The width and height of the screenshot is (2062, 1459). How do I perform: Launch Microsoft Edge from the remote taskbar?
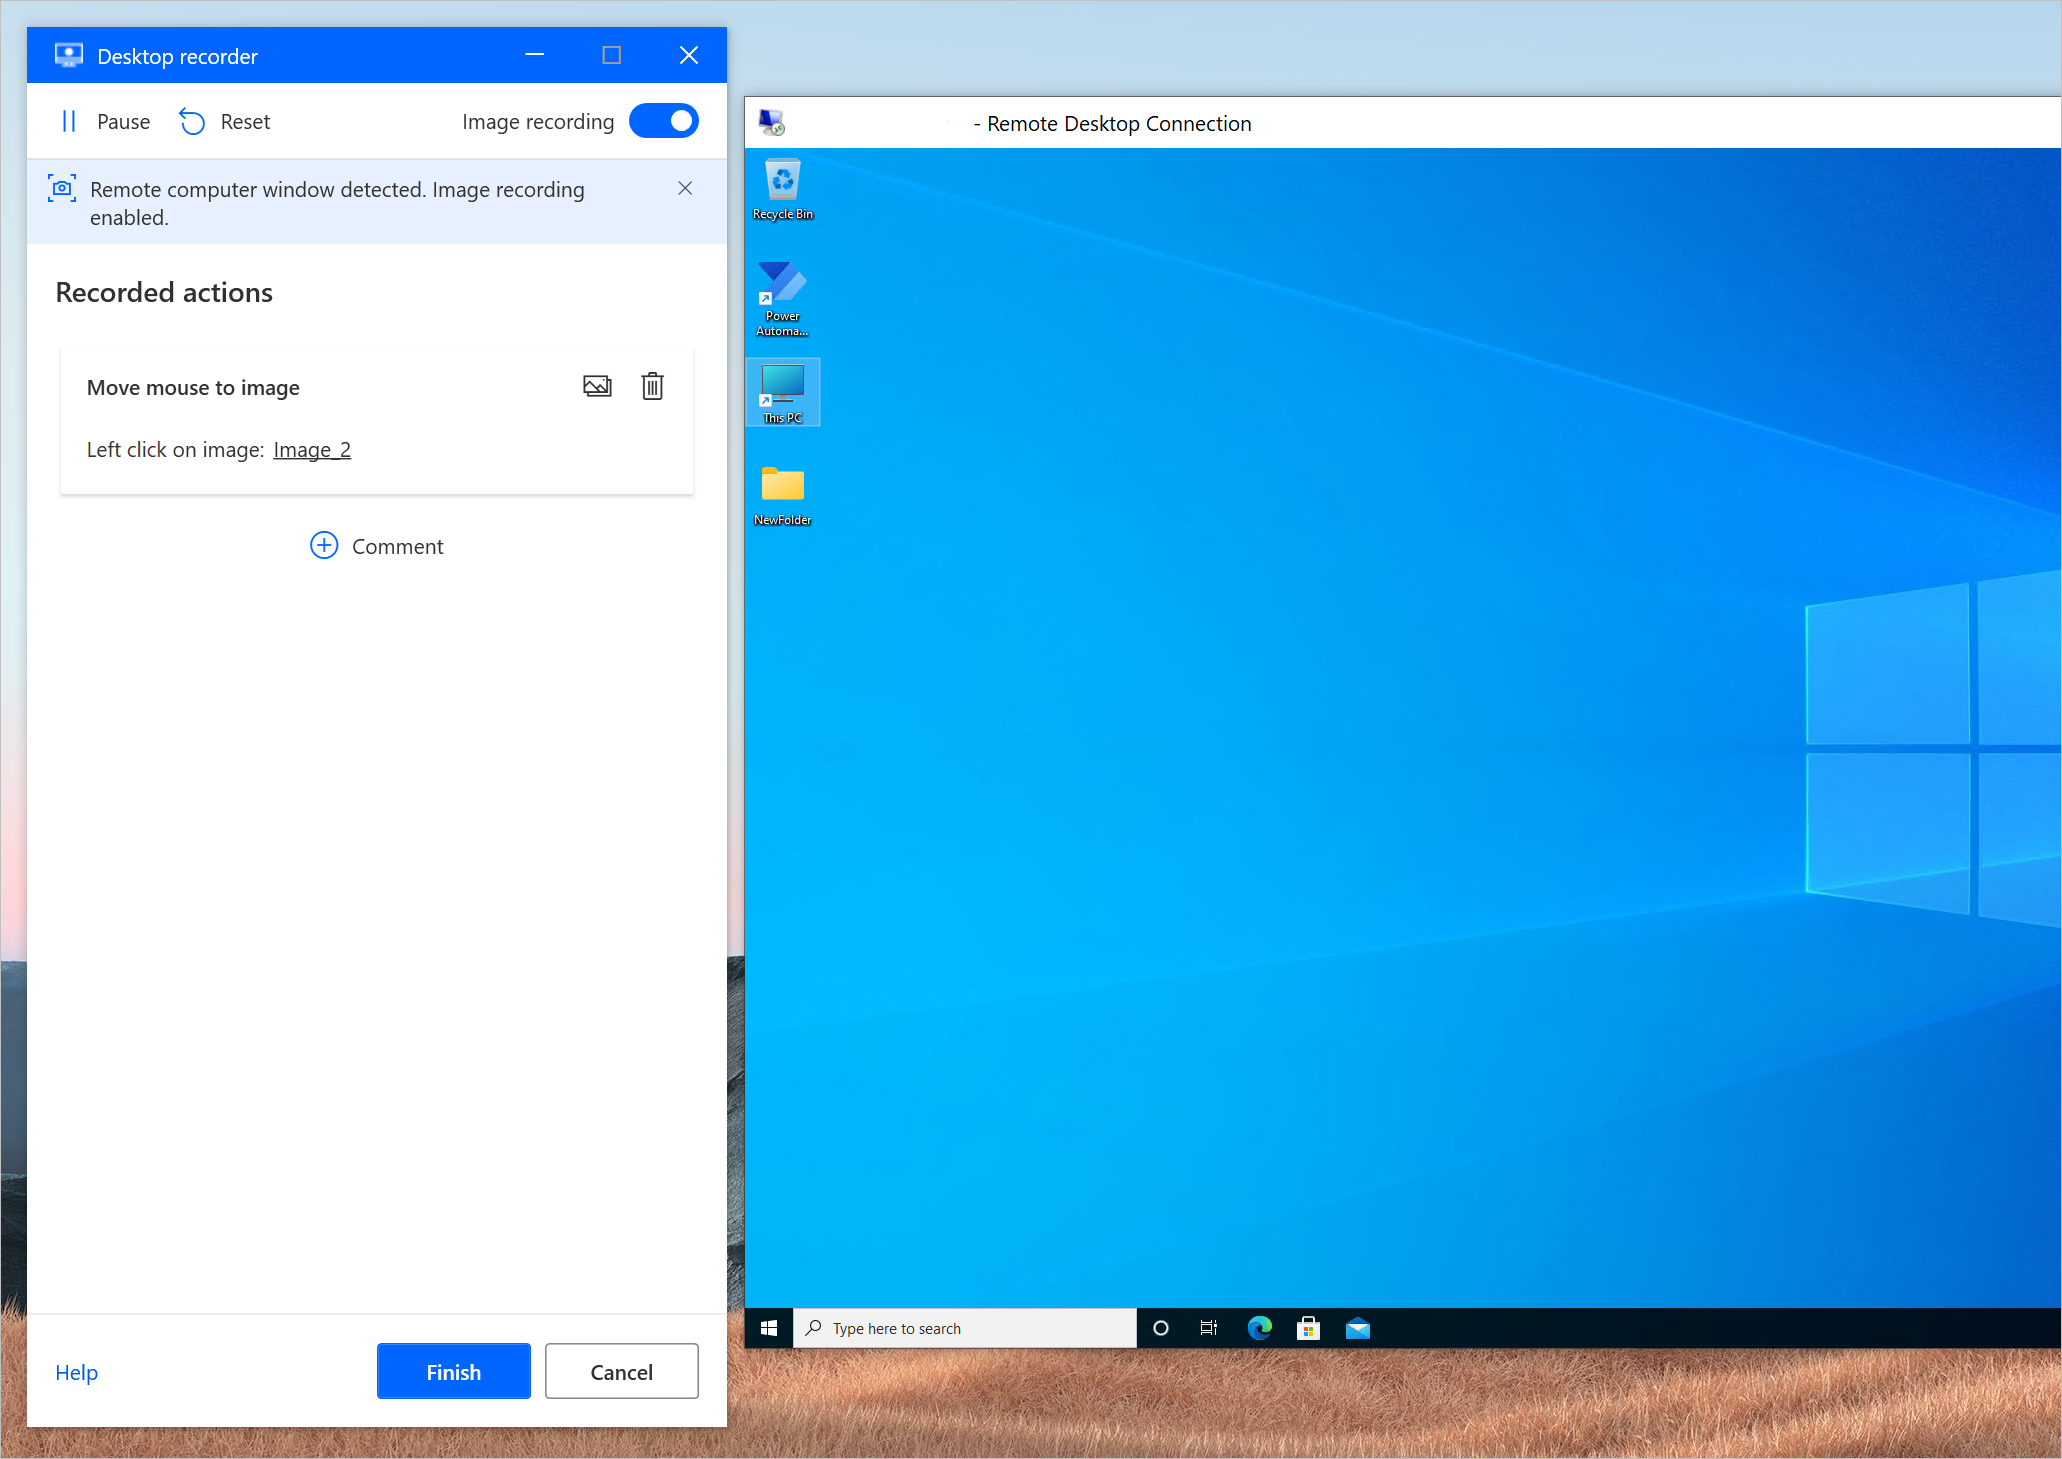pyautogui.click(x=1259, y=1328)
